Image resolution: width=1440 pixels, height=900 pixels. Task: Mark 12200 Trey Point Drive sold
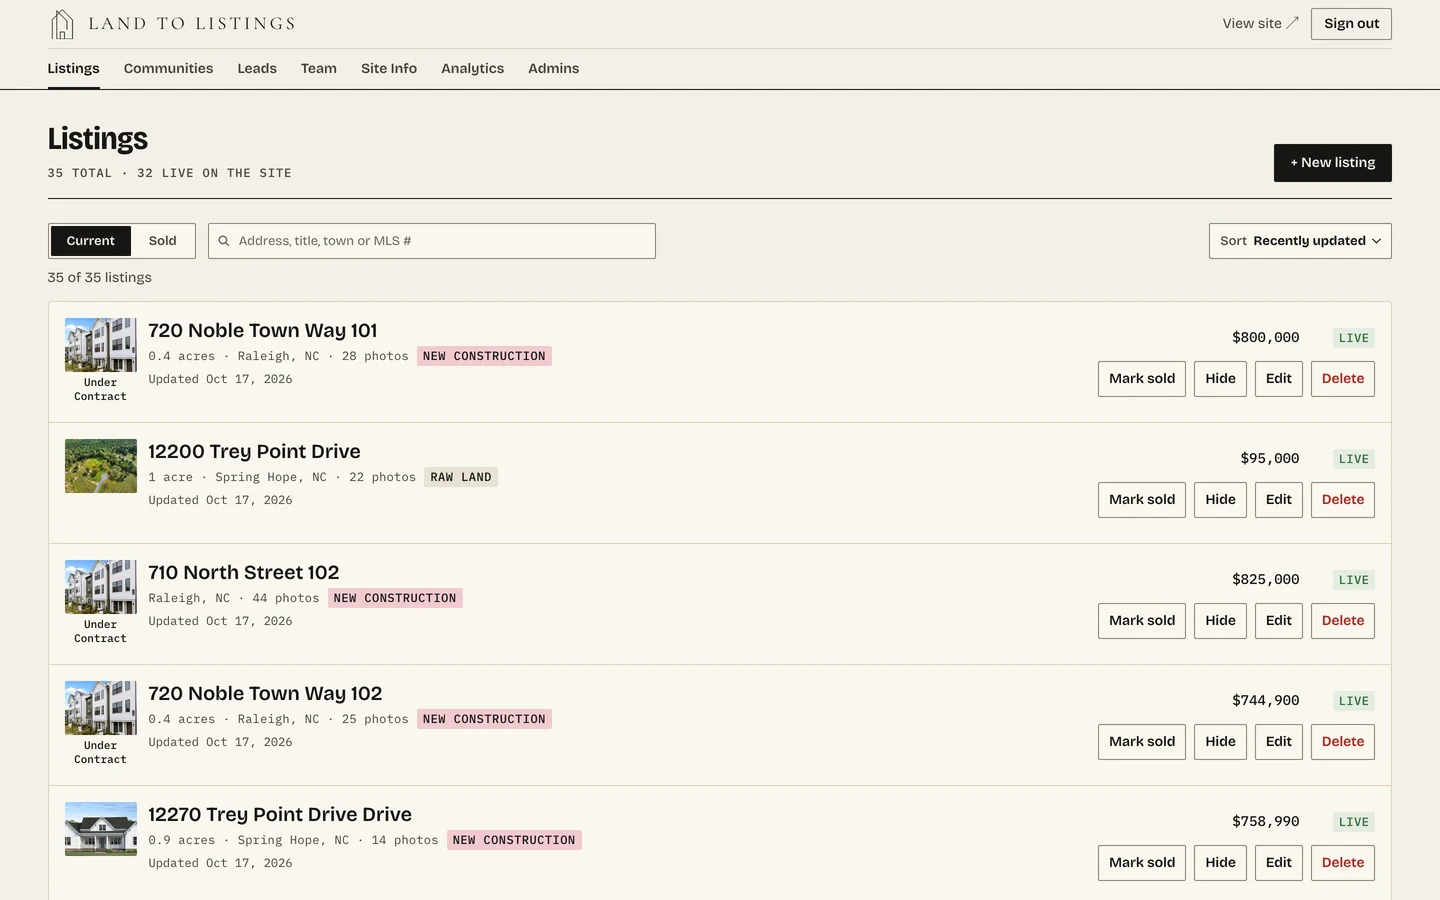pos(1142,500)
